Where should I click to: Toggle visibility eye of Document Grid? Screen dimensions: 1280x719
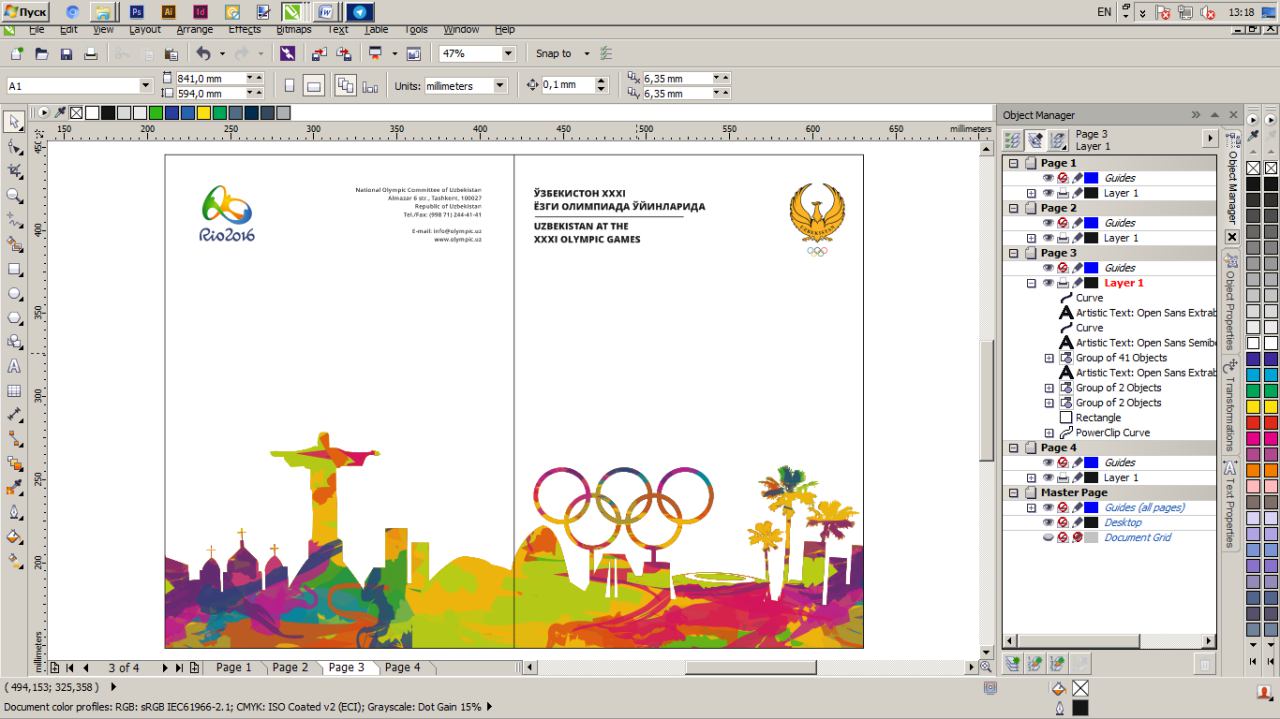[x=1048, y=538]
